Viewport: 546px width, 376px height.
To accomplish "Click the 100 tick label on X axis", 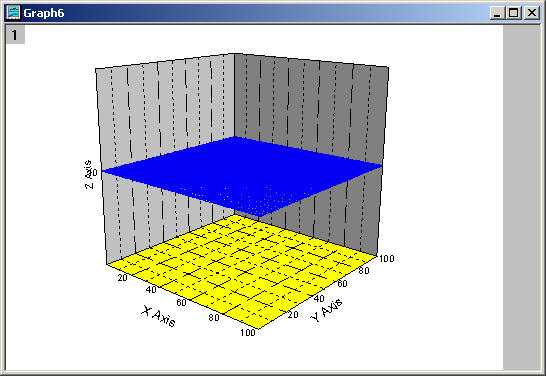I will (248, 333).
